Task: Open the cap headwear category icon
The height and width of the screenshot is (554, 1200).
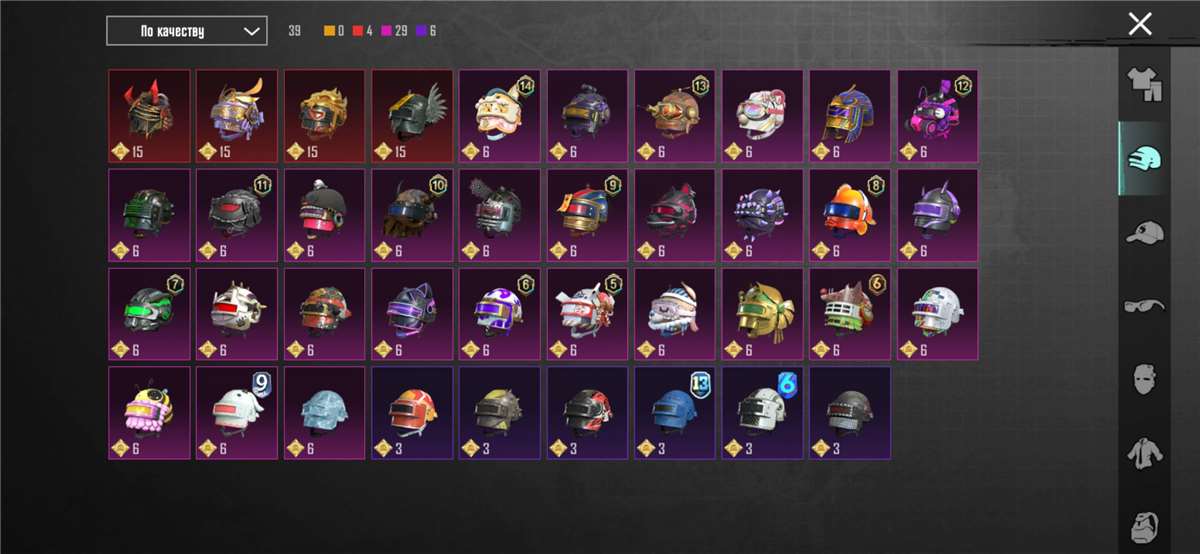Action: pos(1144,234)
